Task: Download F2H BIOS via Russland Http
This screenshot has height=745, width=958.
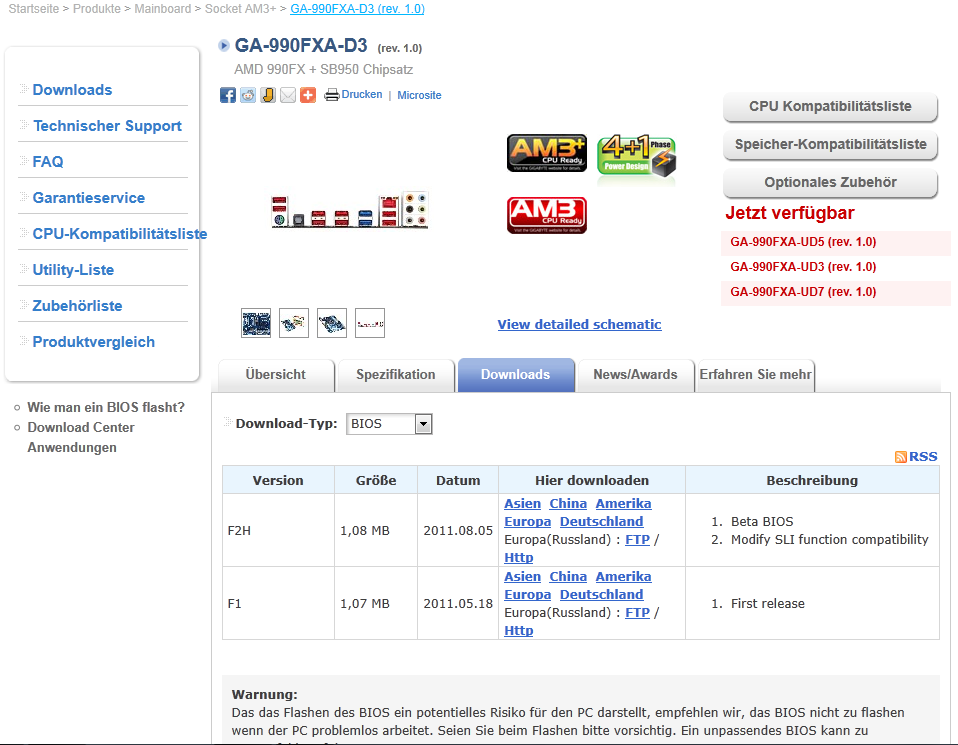Action: click(x=519, y=558)
